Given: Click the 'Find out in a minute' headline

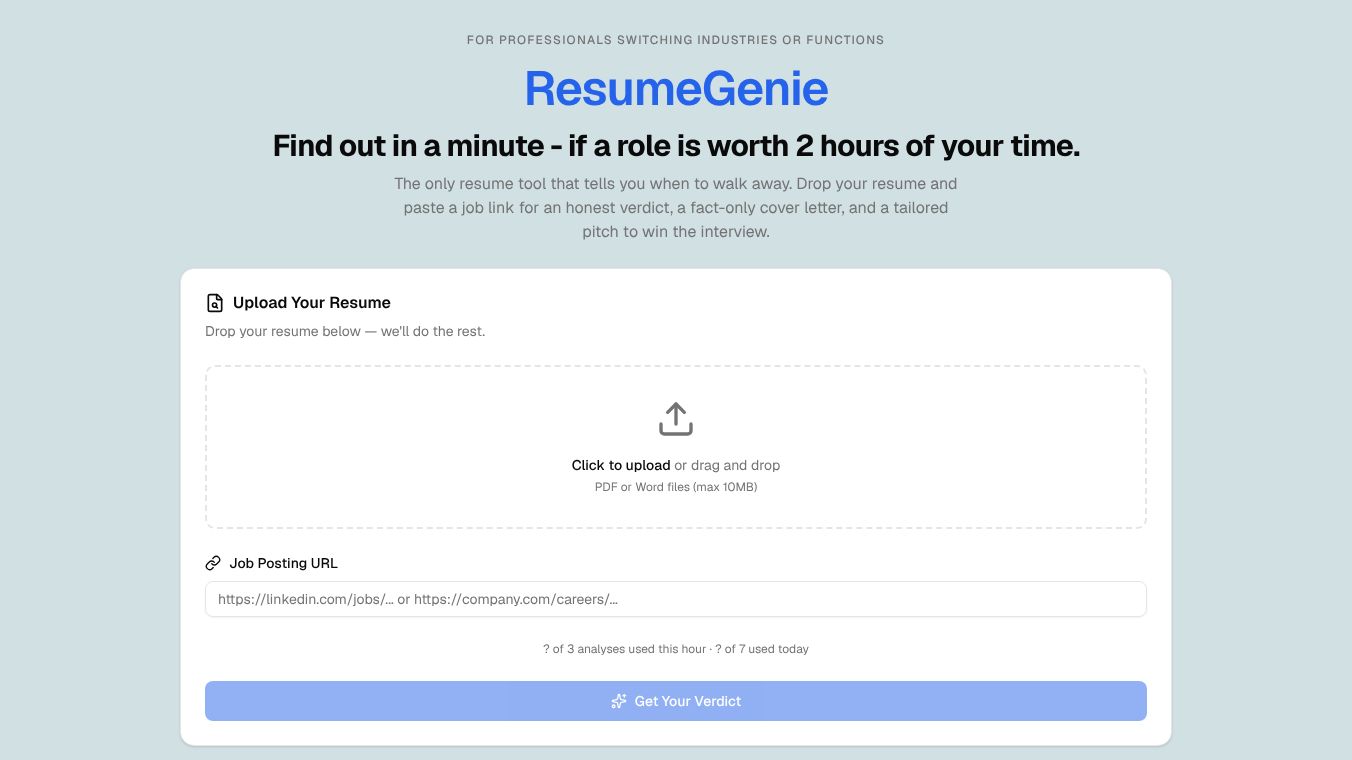Looking at the screenshot, I should click(x=676, y=146).
